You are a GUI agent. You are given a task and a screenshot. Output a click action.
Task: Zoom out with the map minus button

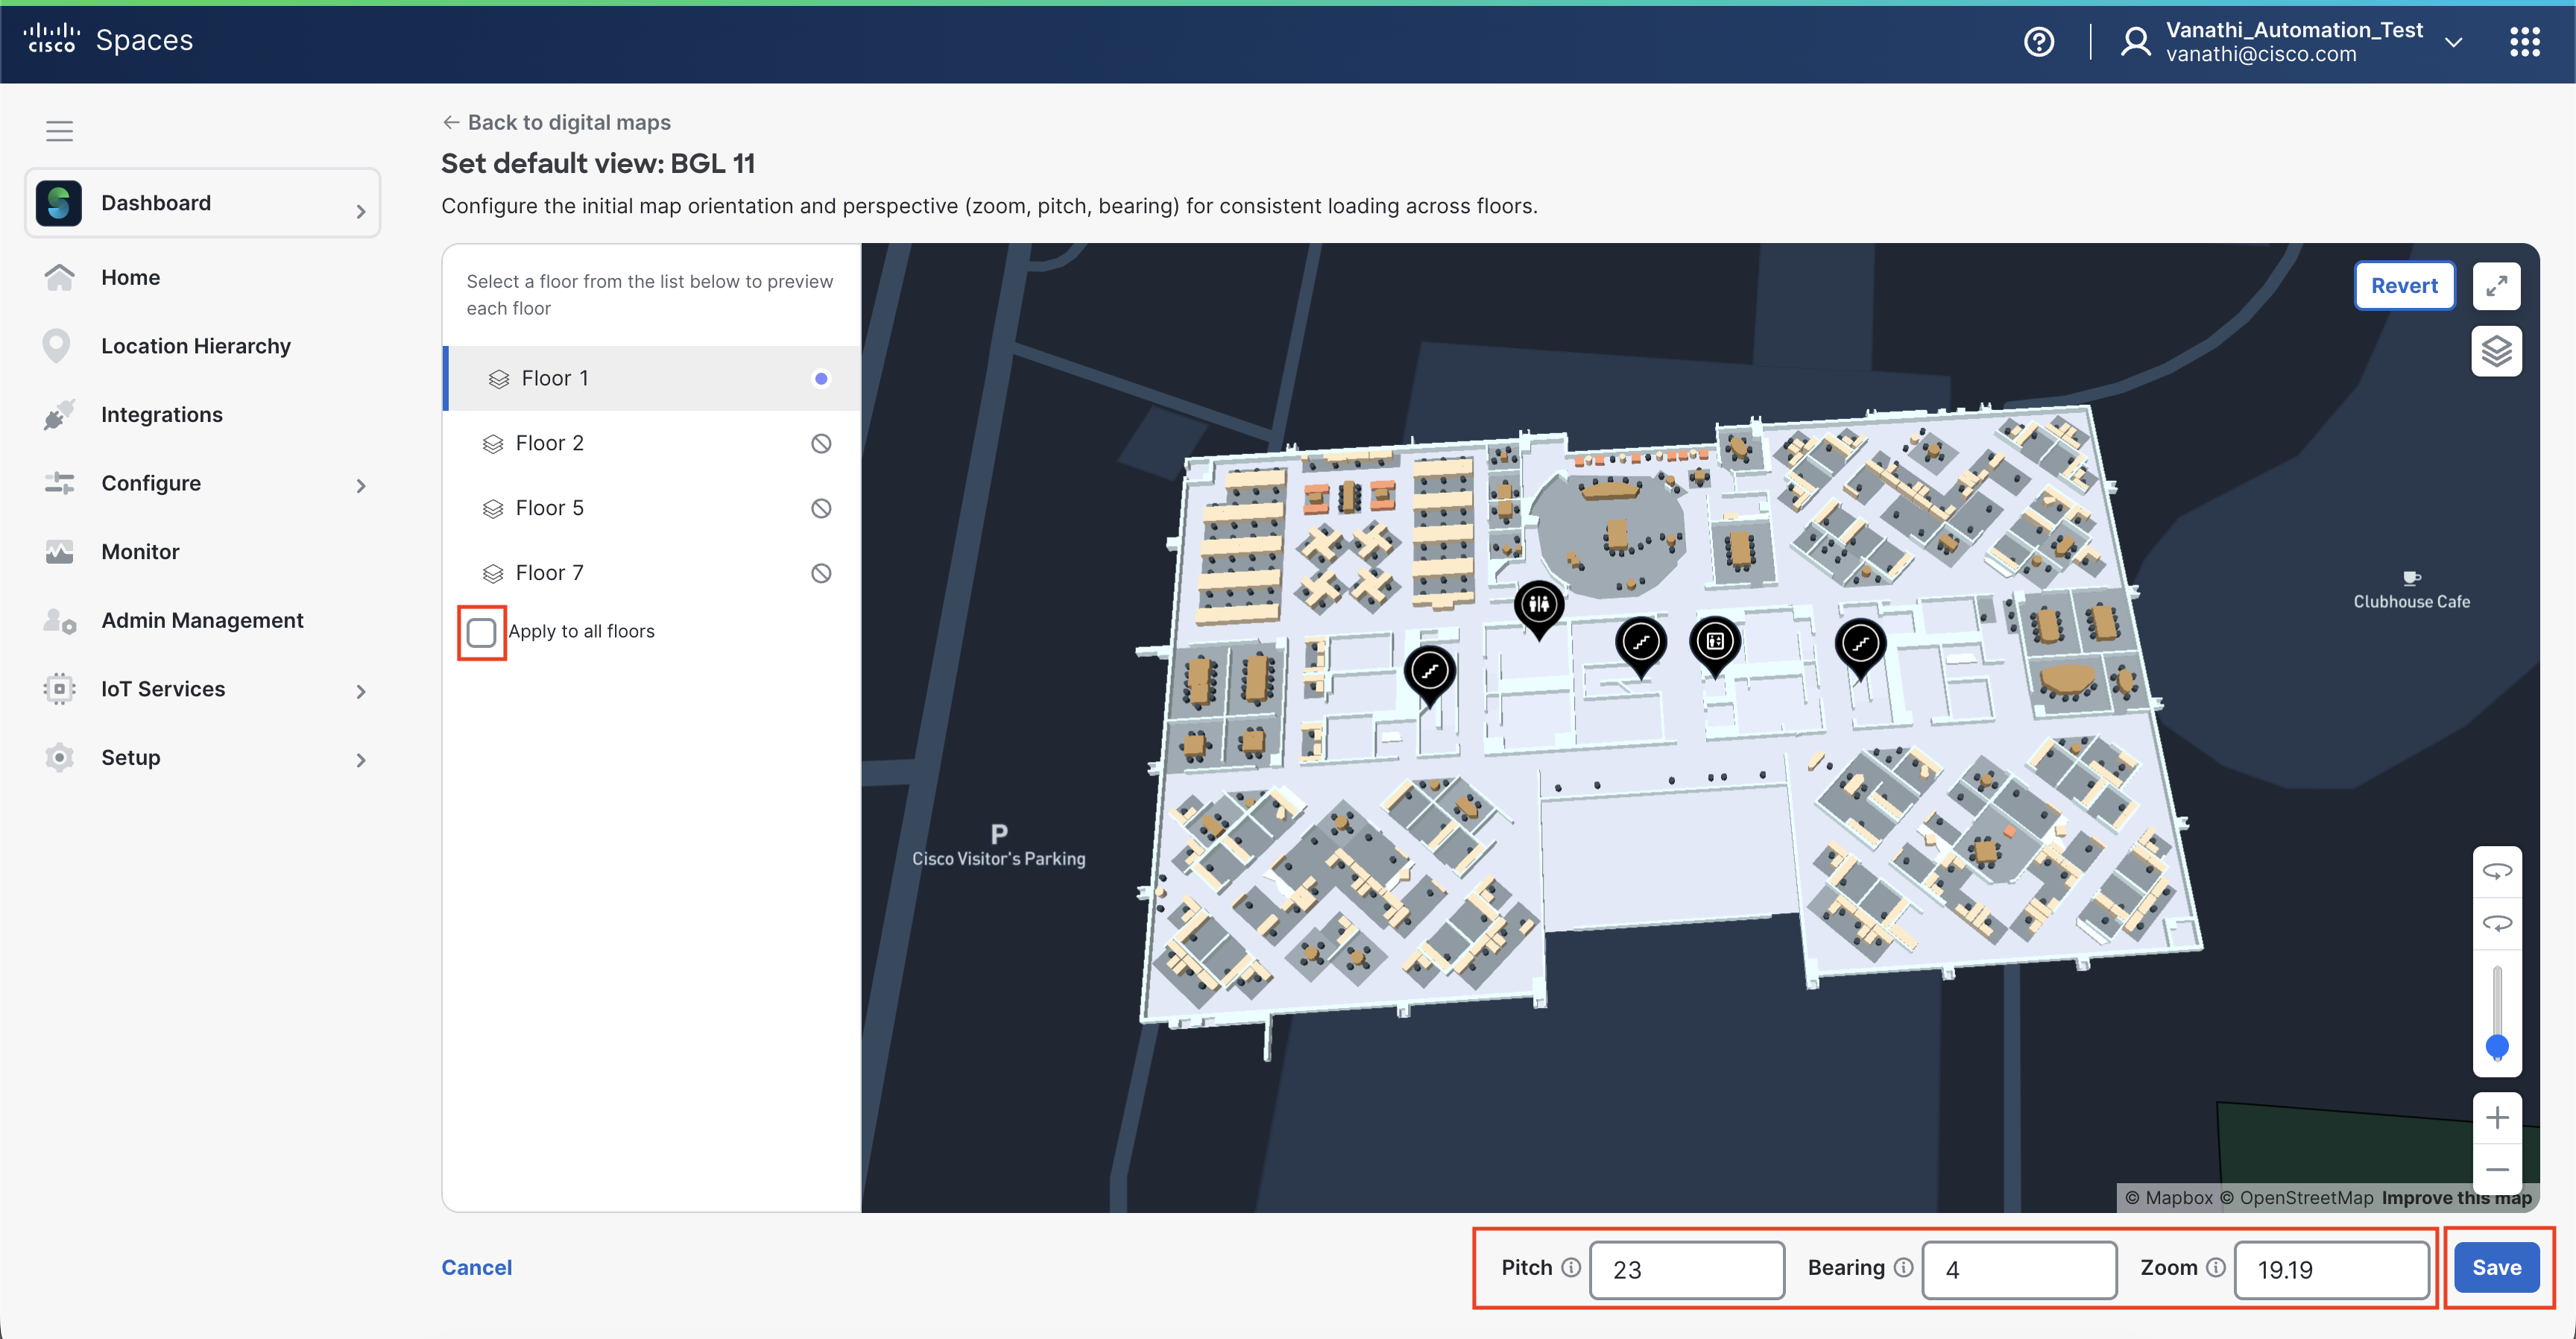point(2496,1169)
